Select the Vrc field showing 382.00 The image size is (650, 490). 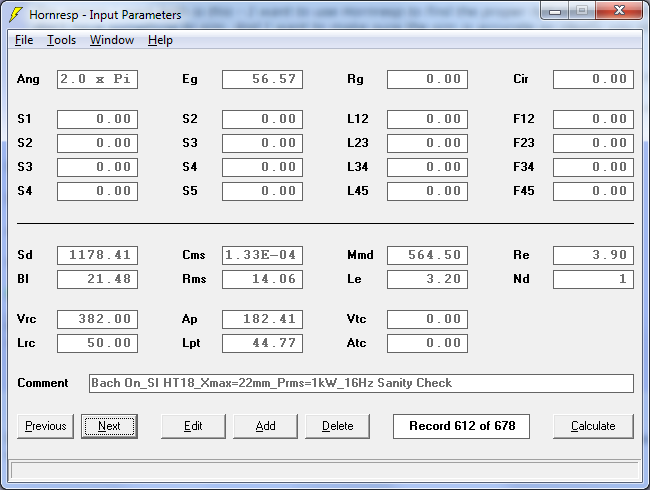point(97,319)
